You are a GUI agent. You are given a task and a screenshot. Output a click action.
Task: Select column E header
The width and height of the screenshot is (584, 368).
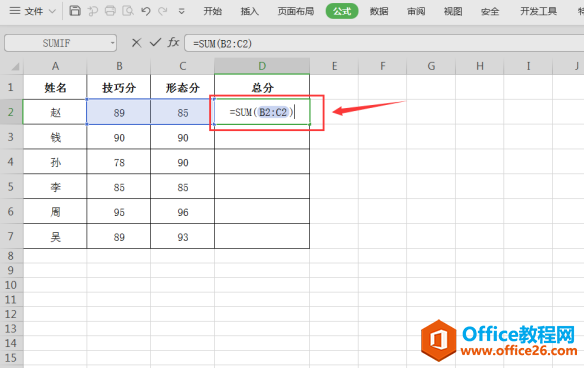click(x=334, y=66)
